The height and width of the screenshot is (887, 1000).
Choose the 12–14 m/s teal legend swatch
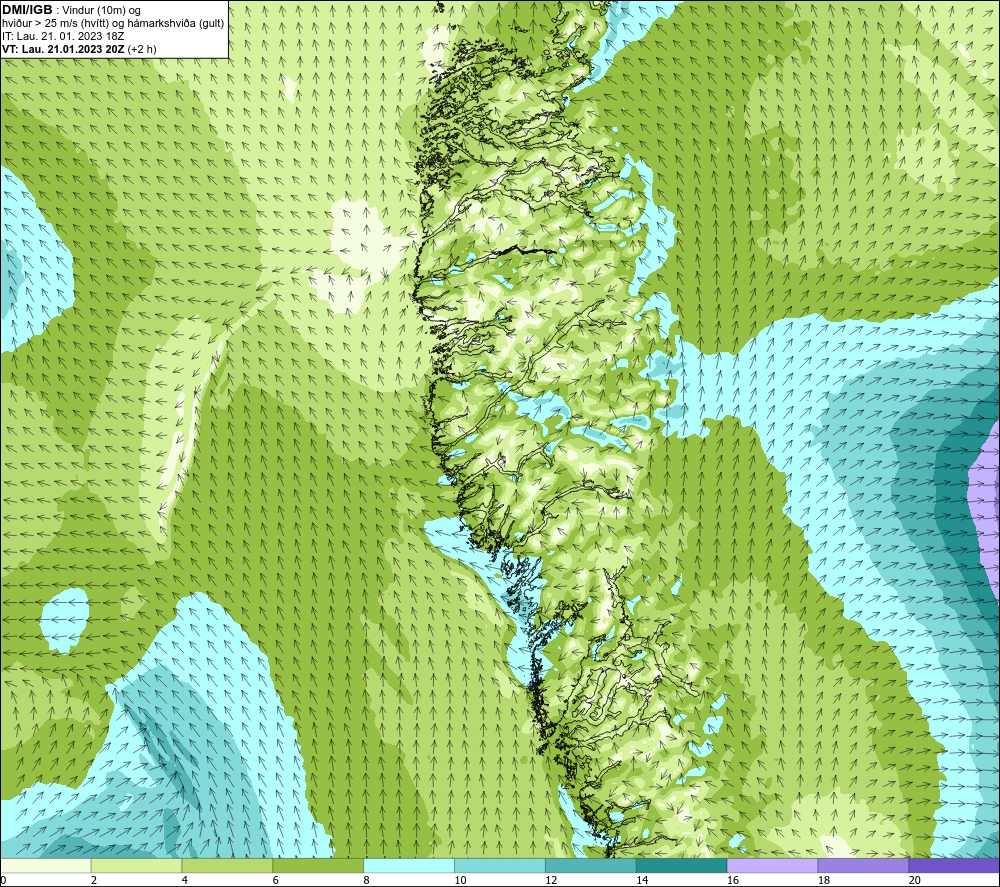pyautogui.click(x=591, y=866)
